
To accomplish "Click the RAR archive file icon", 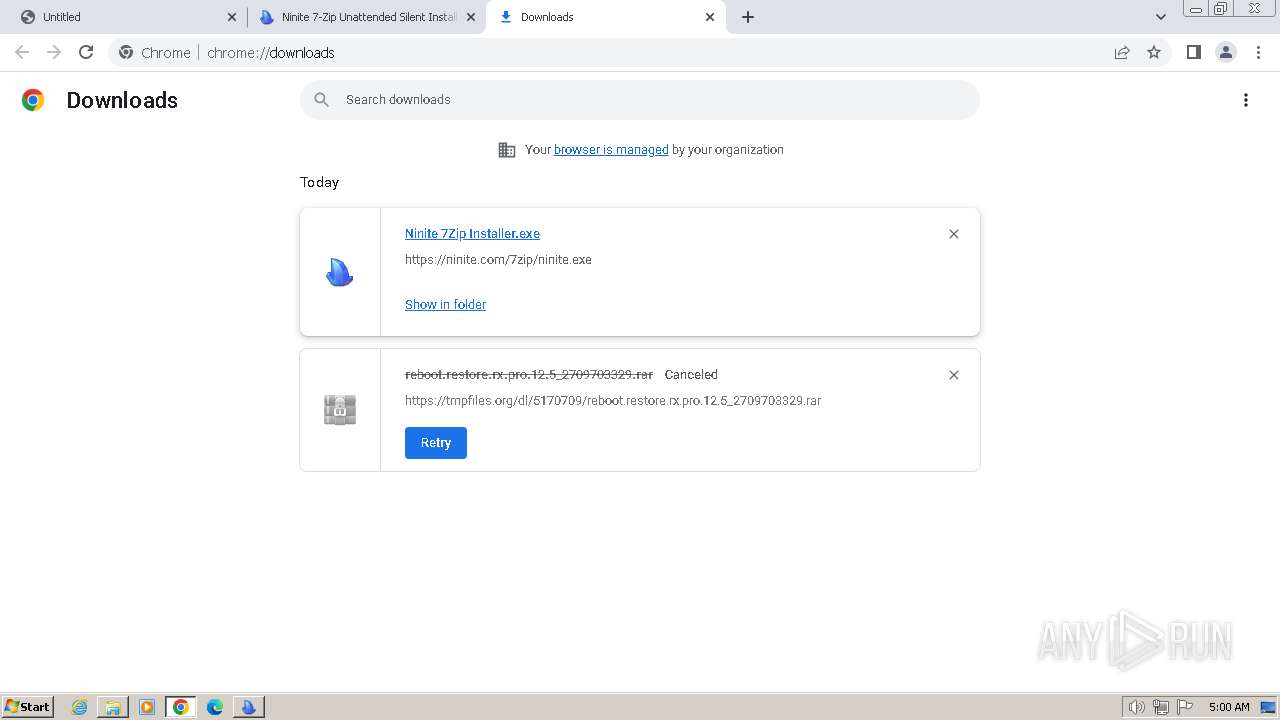I will tap(340, 410).
